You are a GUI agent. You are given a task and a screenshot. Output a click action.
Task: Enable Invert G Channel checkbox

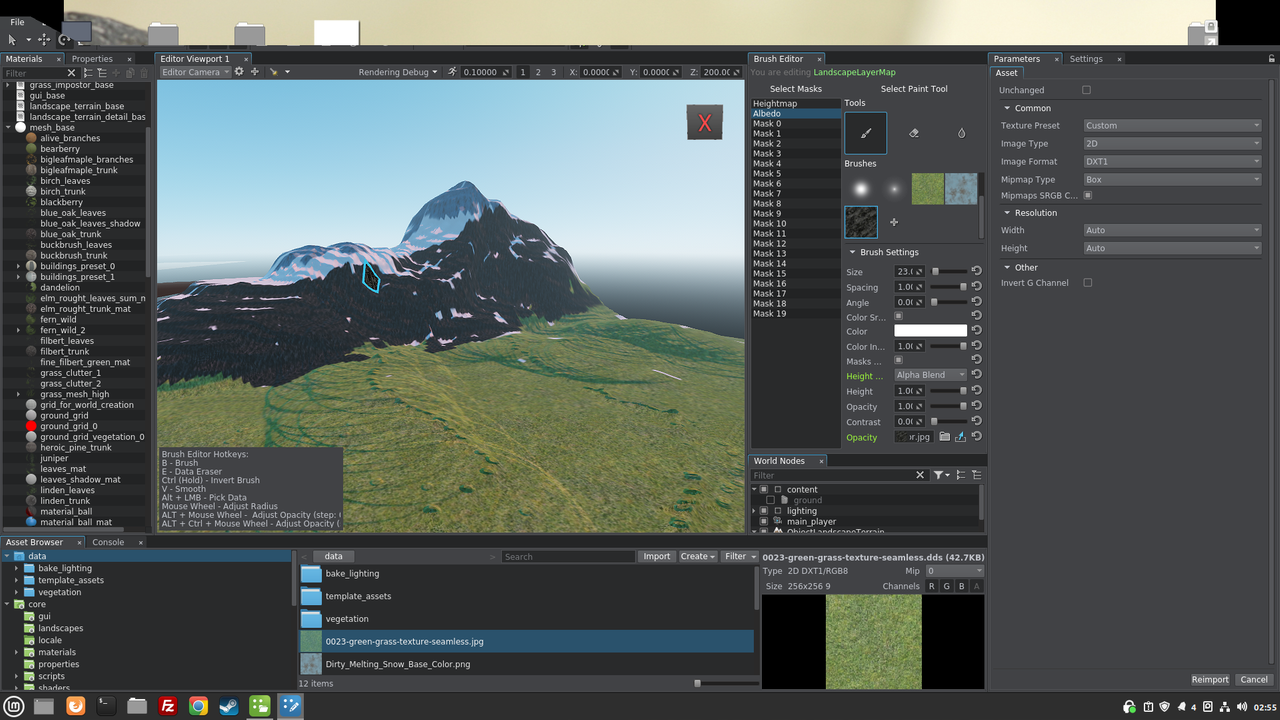(1088, 283)
